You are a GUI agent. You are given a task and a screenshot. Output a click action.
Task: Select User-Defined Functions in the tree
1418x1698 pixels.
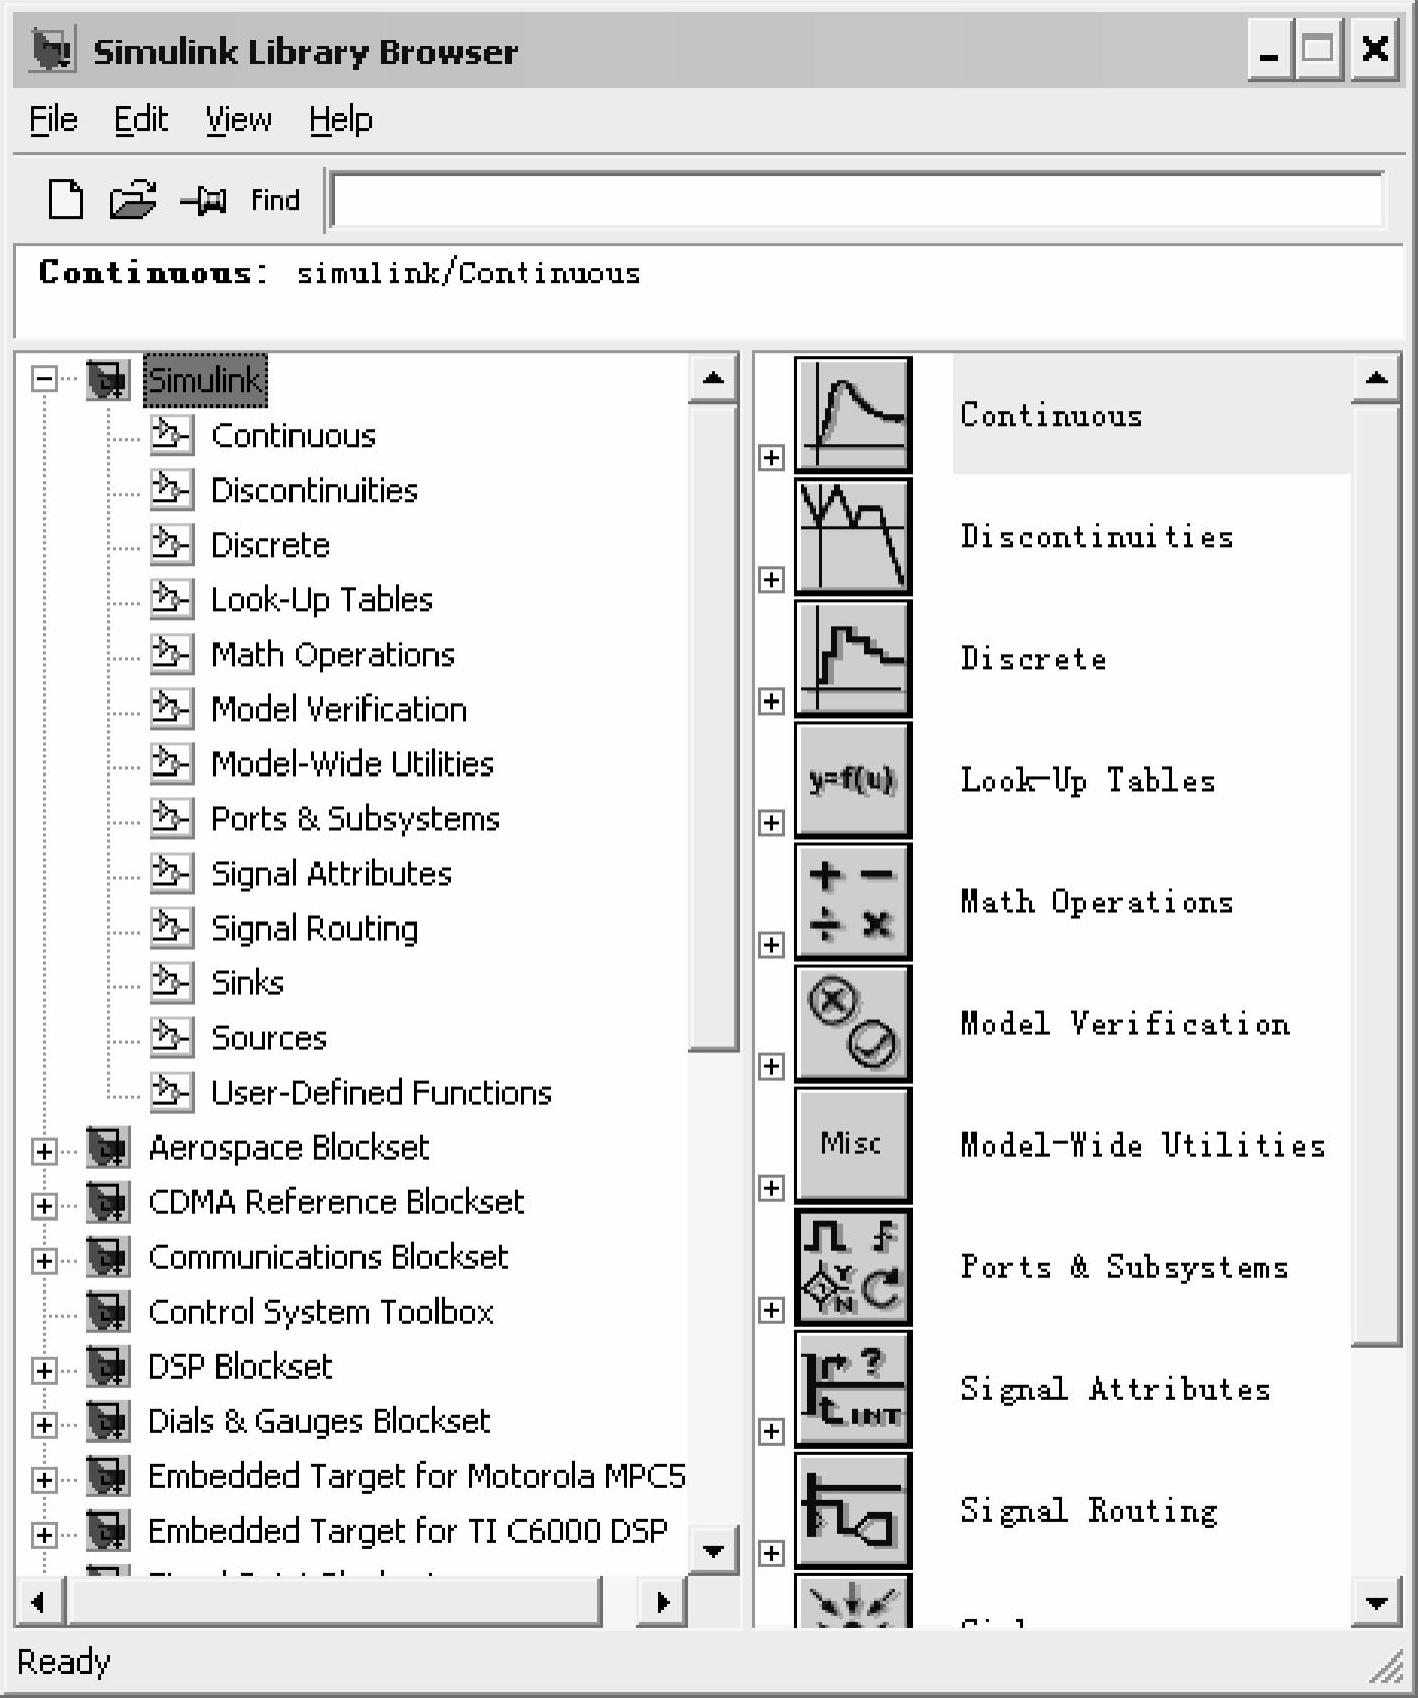[381, 1092]
